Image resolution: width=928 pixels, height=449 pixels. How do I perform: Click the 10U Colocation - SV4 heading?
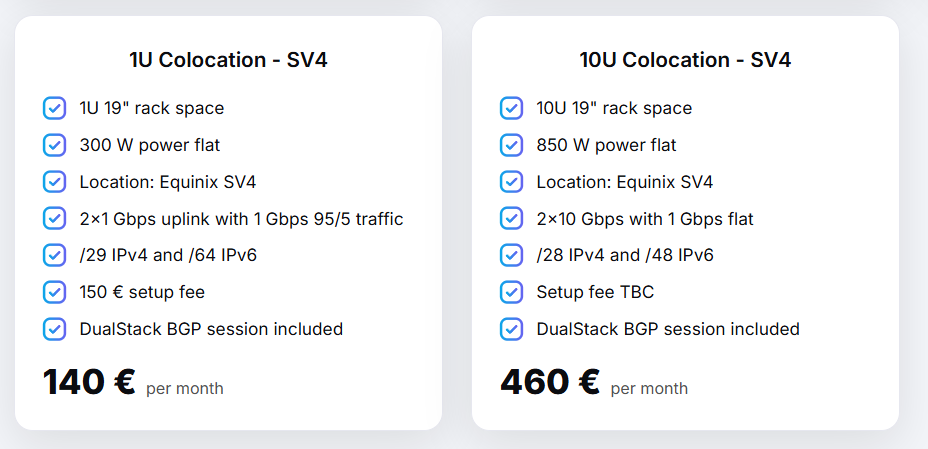[x=685, y=60]
